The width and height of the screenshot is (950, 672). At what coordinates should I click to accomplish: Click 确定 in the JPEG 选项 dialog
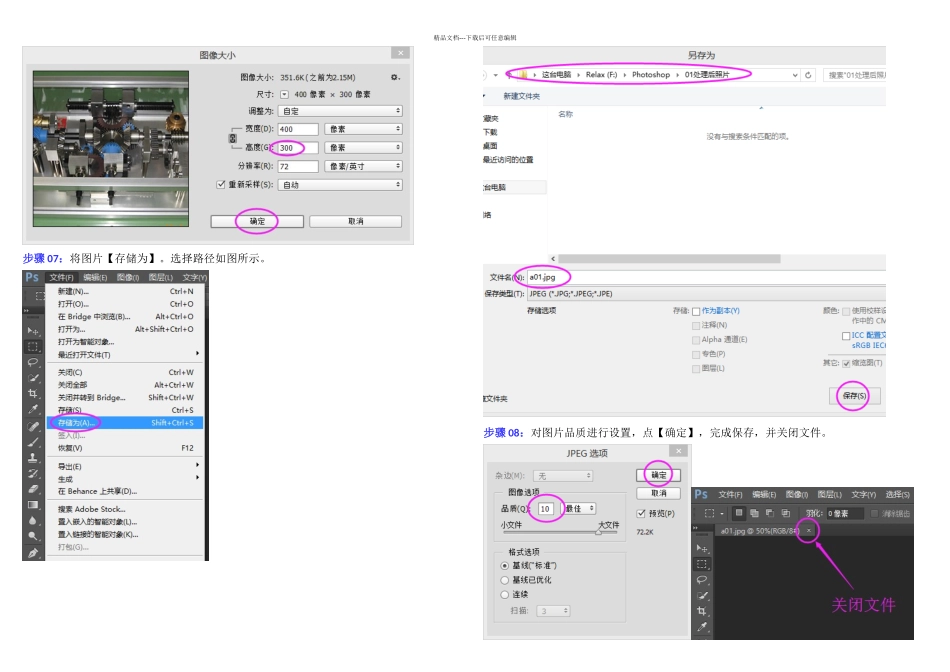(x=659, y=475)
